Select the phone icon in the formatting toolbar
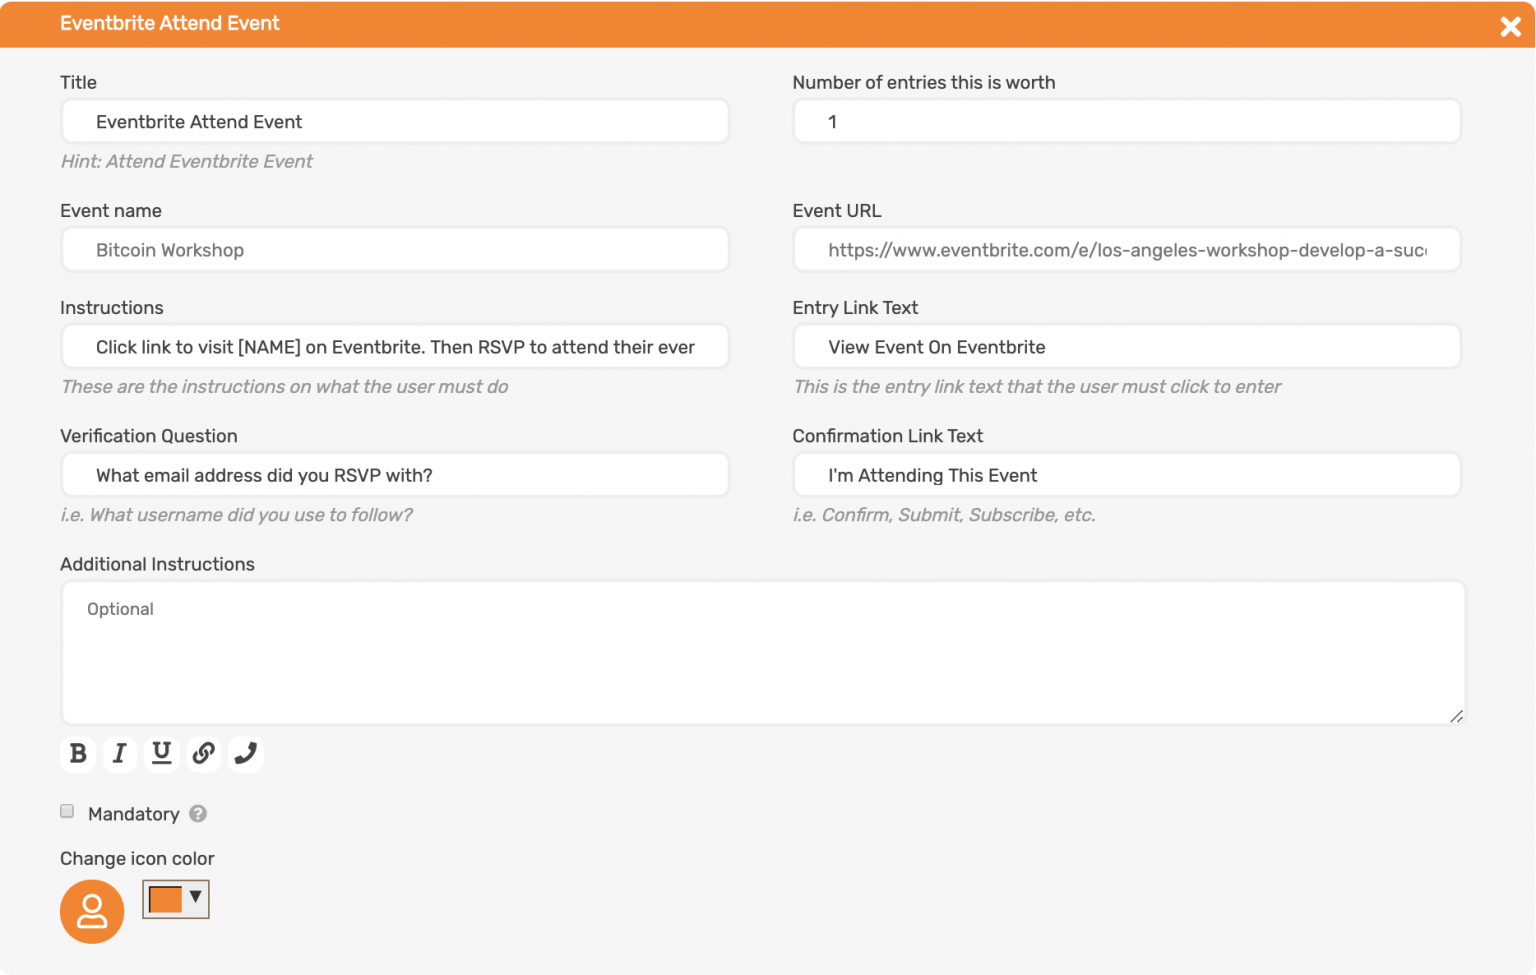This screenshot has height=975, width=1536. pos(246,754)
